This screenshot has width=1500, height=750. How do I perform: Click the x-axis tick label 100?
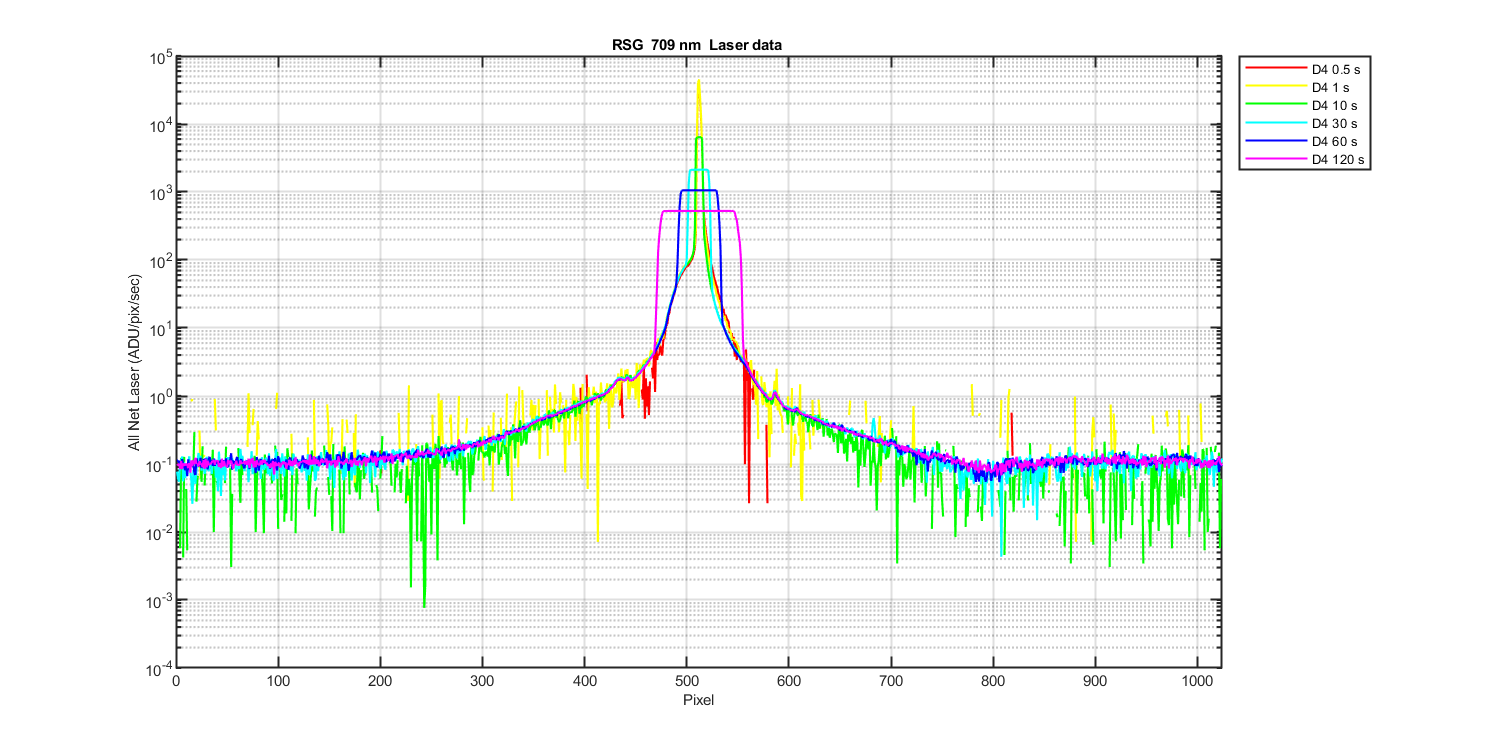pos(279,682)
